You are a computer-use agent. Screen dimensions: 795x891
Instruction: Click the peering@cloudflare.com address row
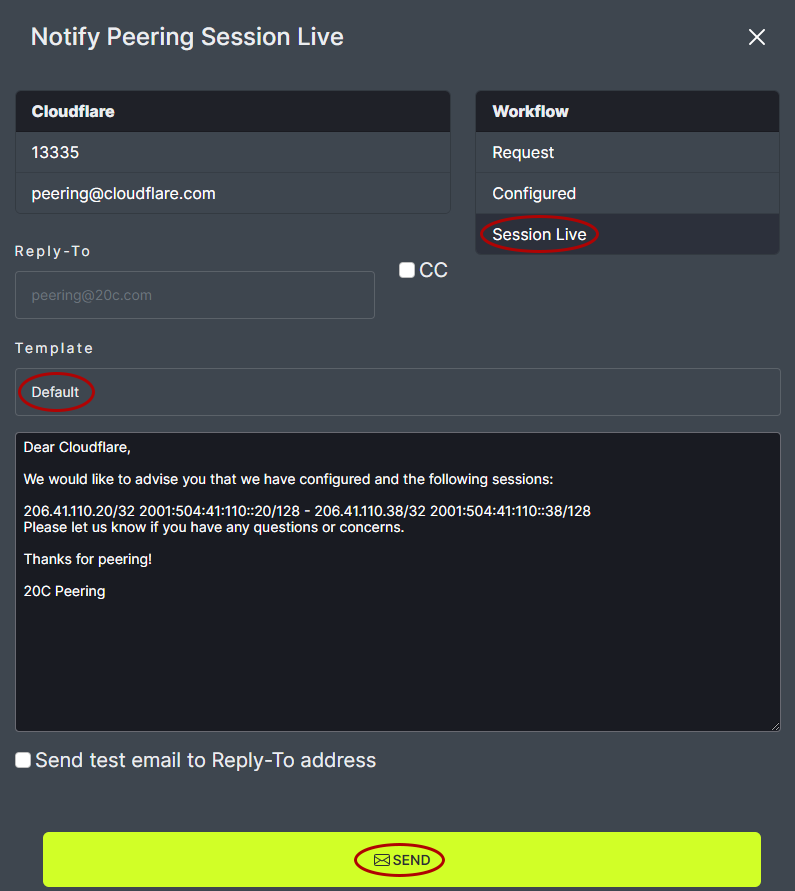pyautogui.click(x=233, y=194)
